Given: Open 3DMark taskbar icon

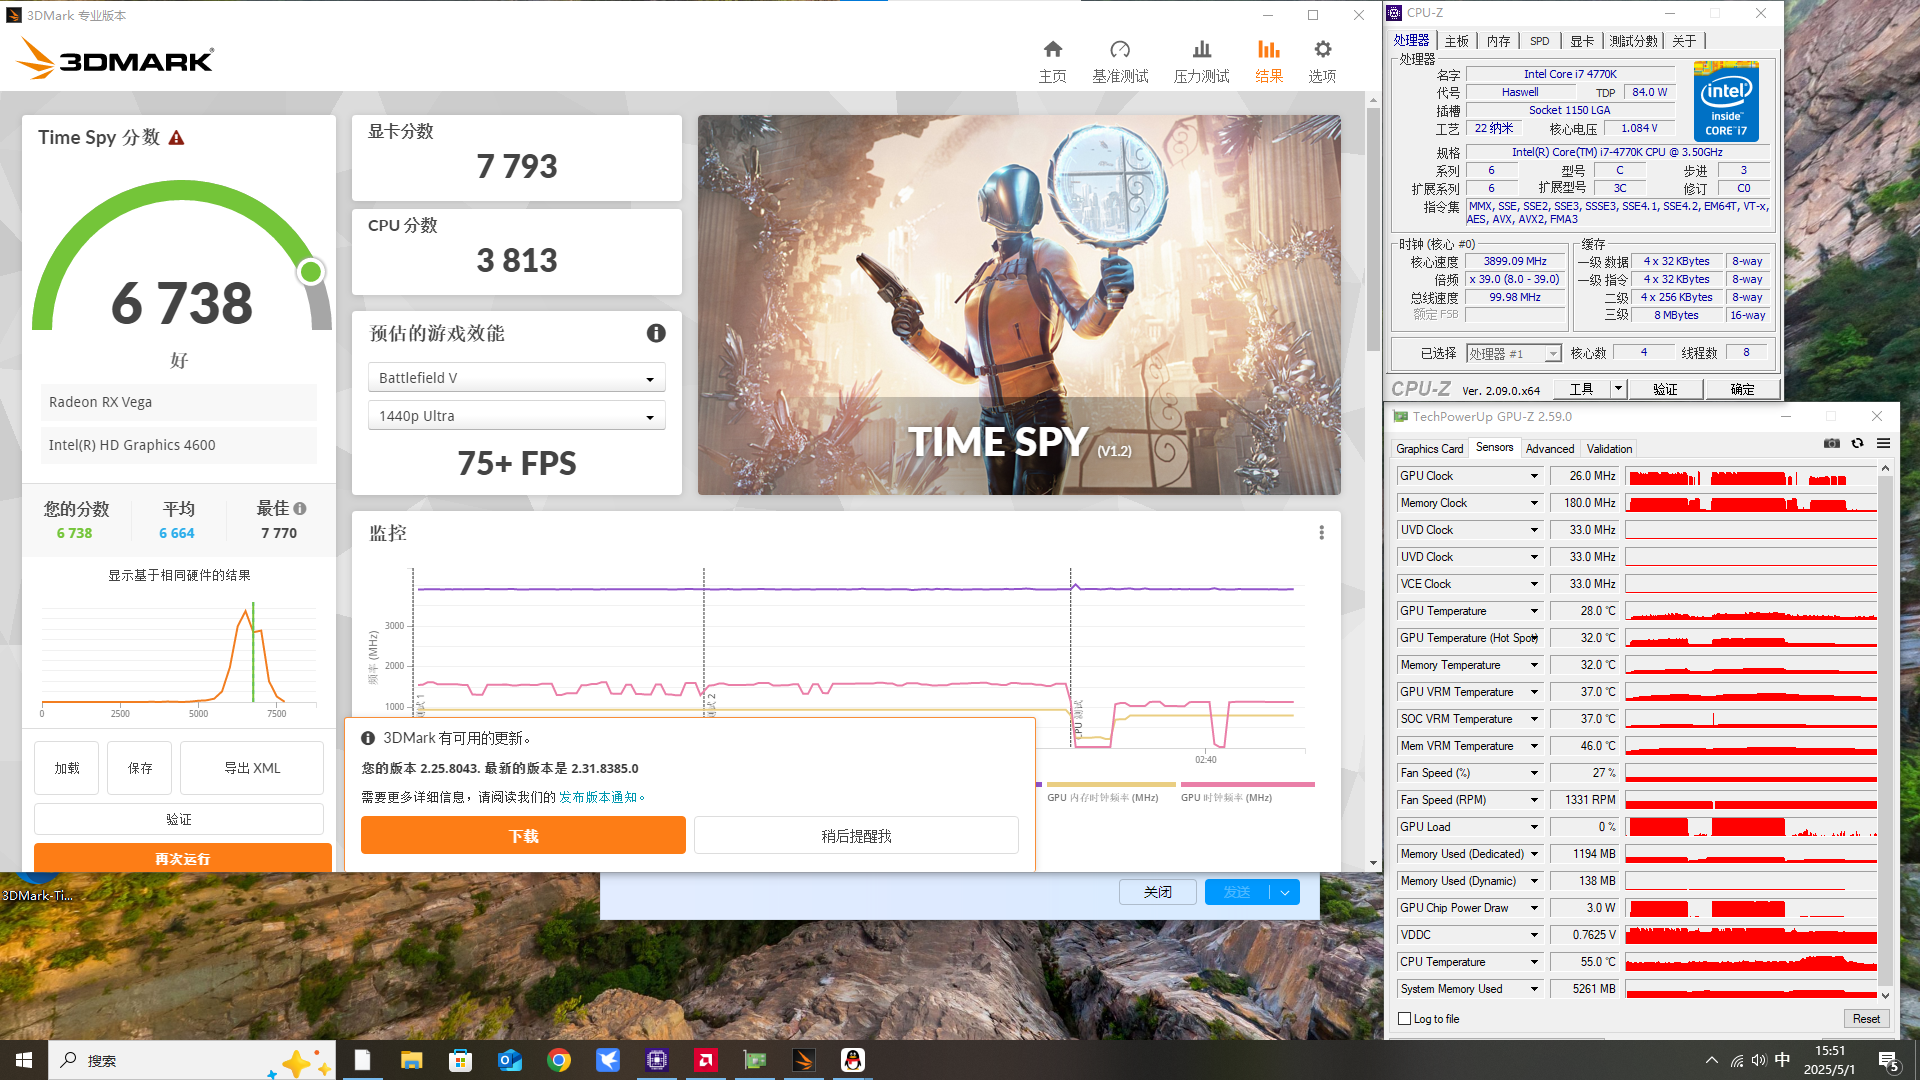Looking at the screenshot, I should [803, 1060].
